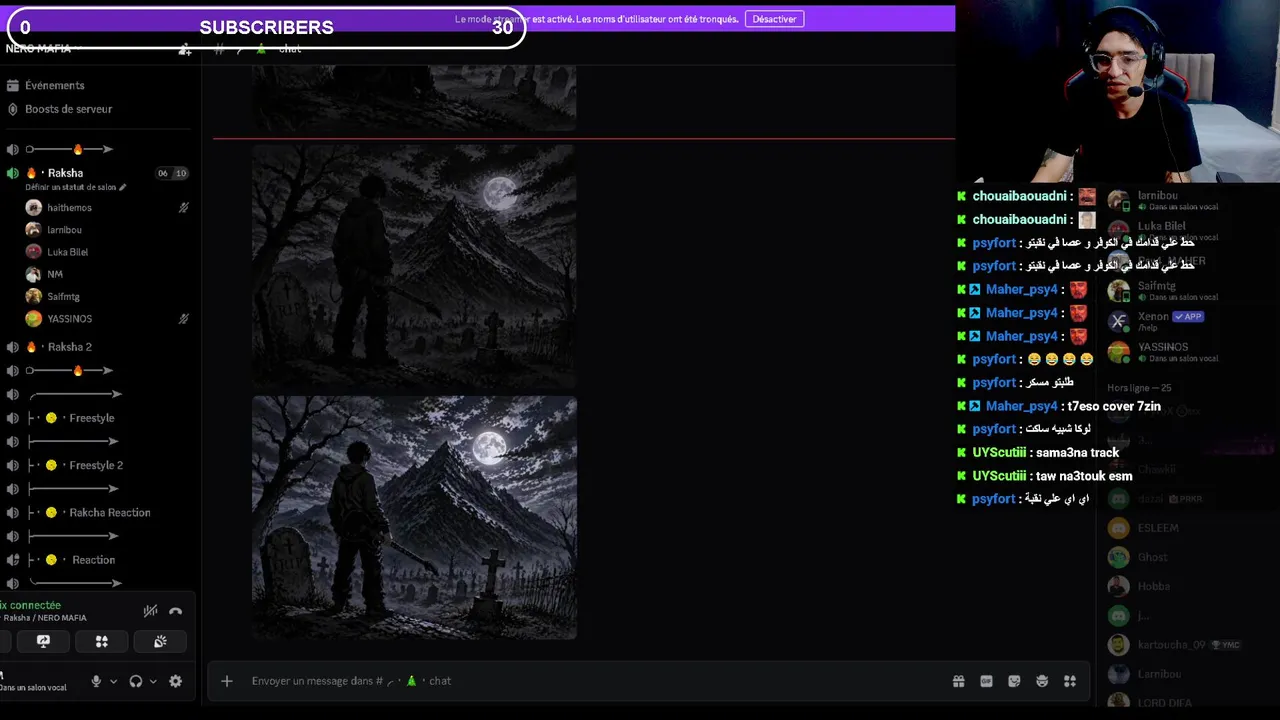Image resolution: width=1280 pixels, height=720 pixels.
Task: Open the soundboard in voice panel
Action: click(160, 642)
